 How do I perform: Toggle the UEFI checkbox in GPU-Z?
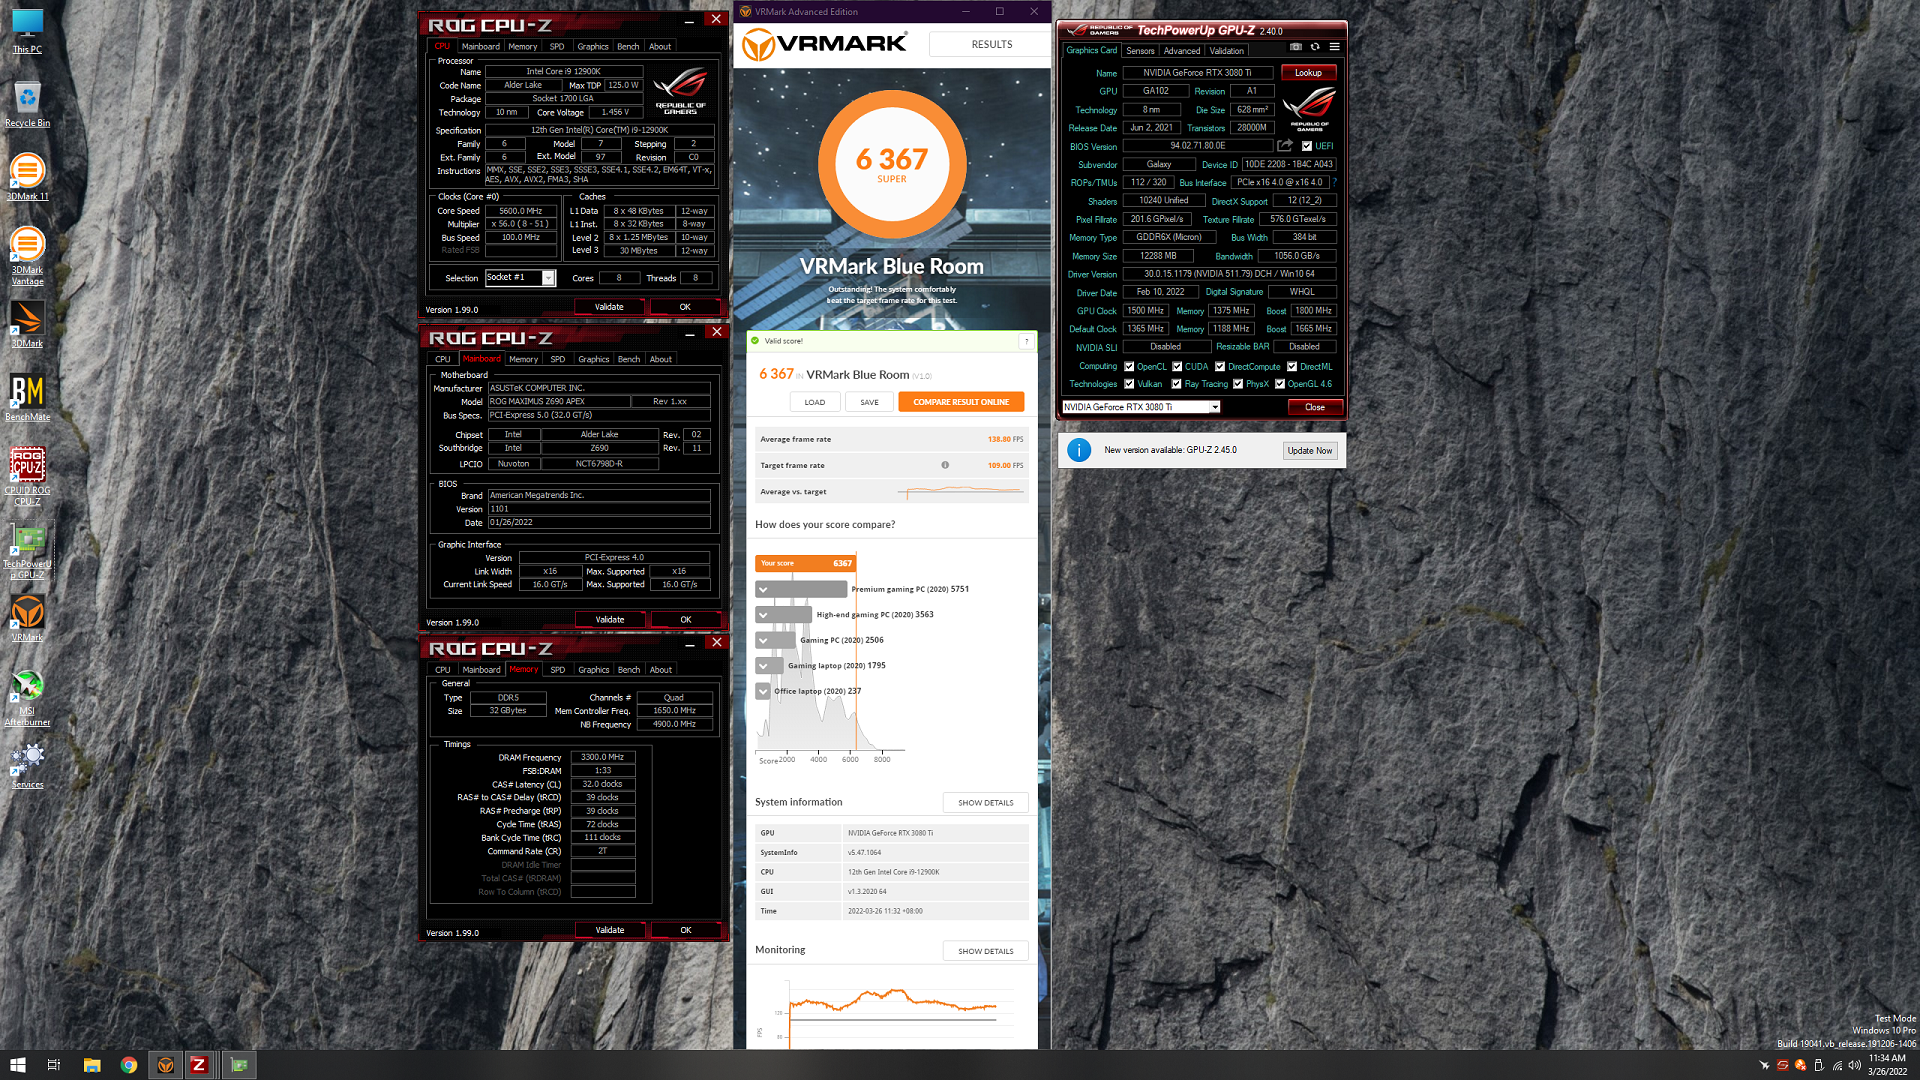click(1307, 146)
